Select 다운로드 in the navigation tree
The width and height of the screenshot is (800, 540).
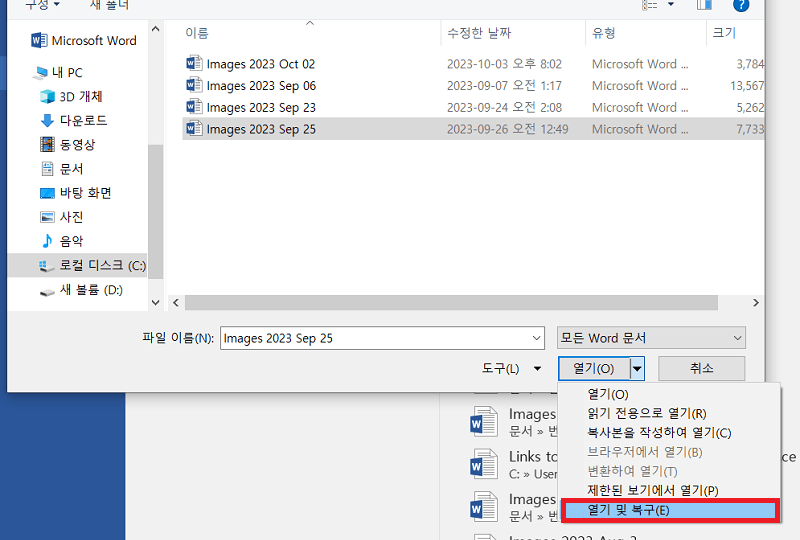coord(83,120)
